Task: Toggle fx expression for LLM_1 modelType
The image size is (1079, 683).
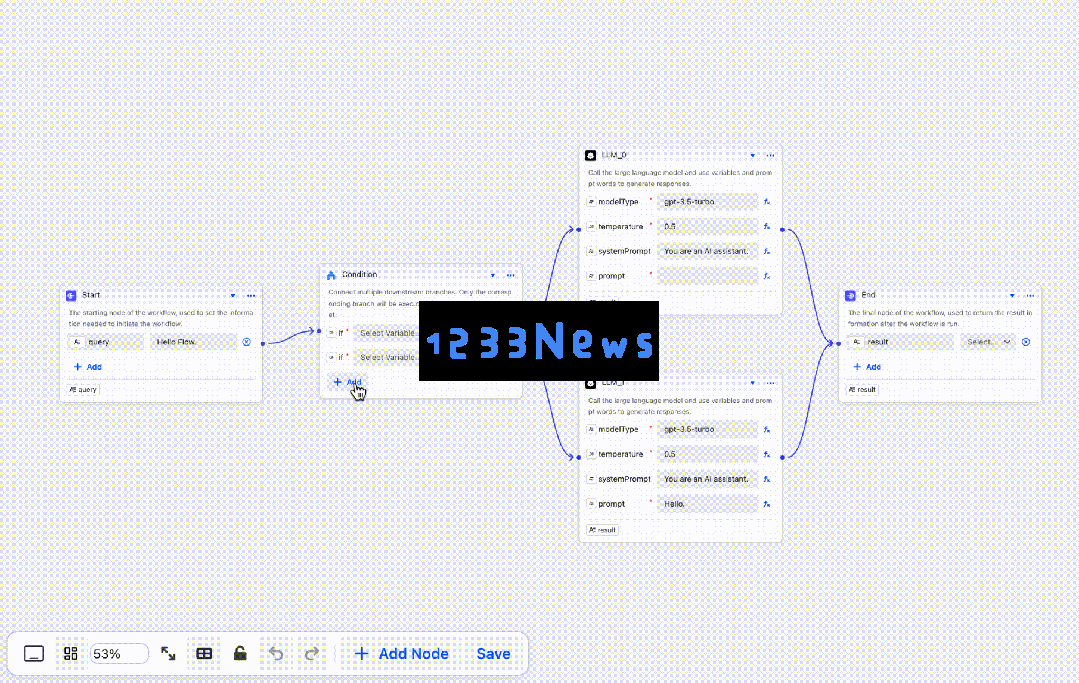Action: tap(767, 429)
